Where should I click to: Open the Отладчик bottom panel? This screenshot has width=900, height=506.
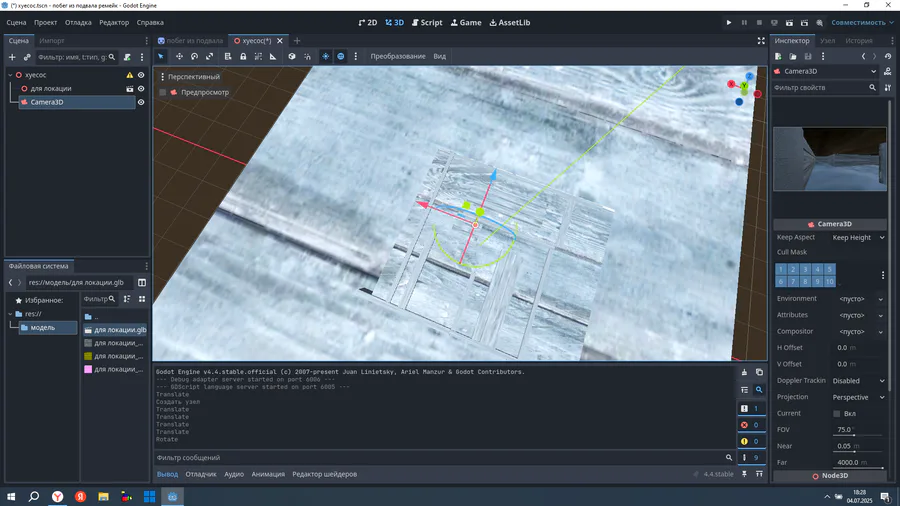201,474
